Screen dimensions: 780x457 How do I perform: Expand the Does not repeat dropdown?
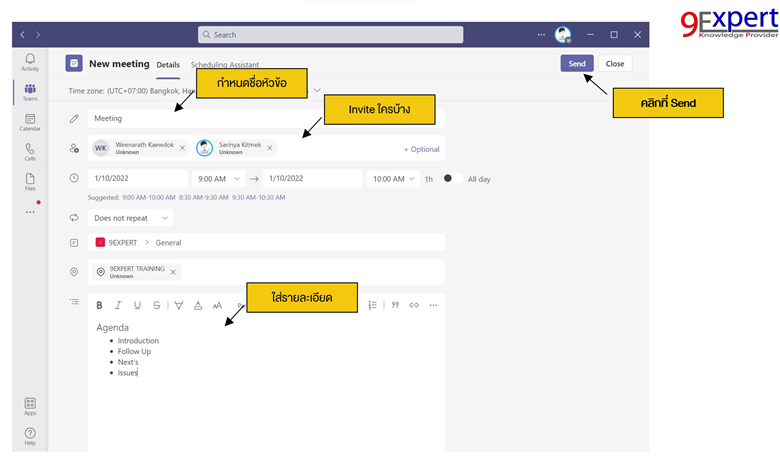click(130, 217)
